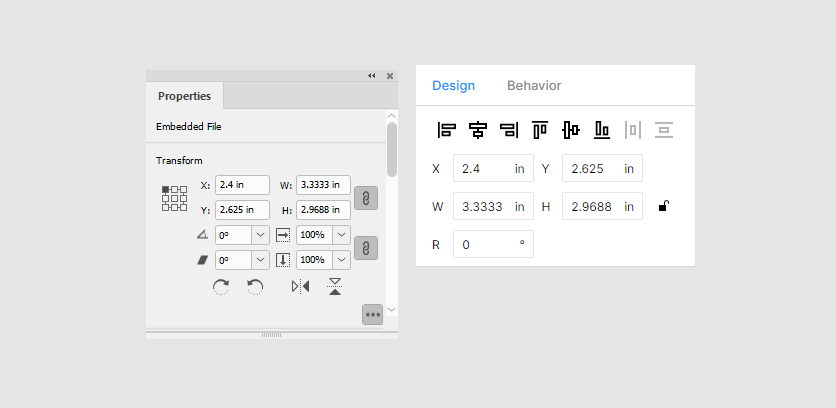Screen dimensions: 836x408
Task: Close the Properties panel
Action: click(x=390, y=76)
